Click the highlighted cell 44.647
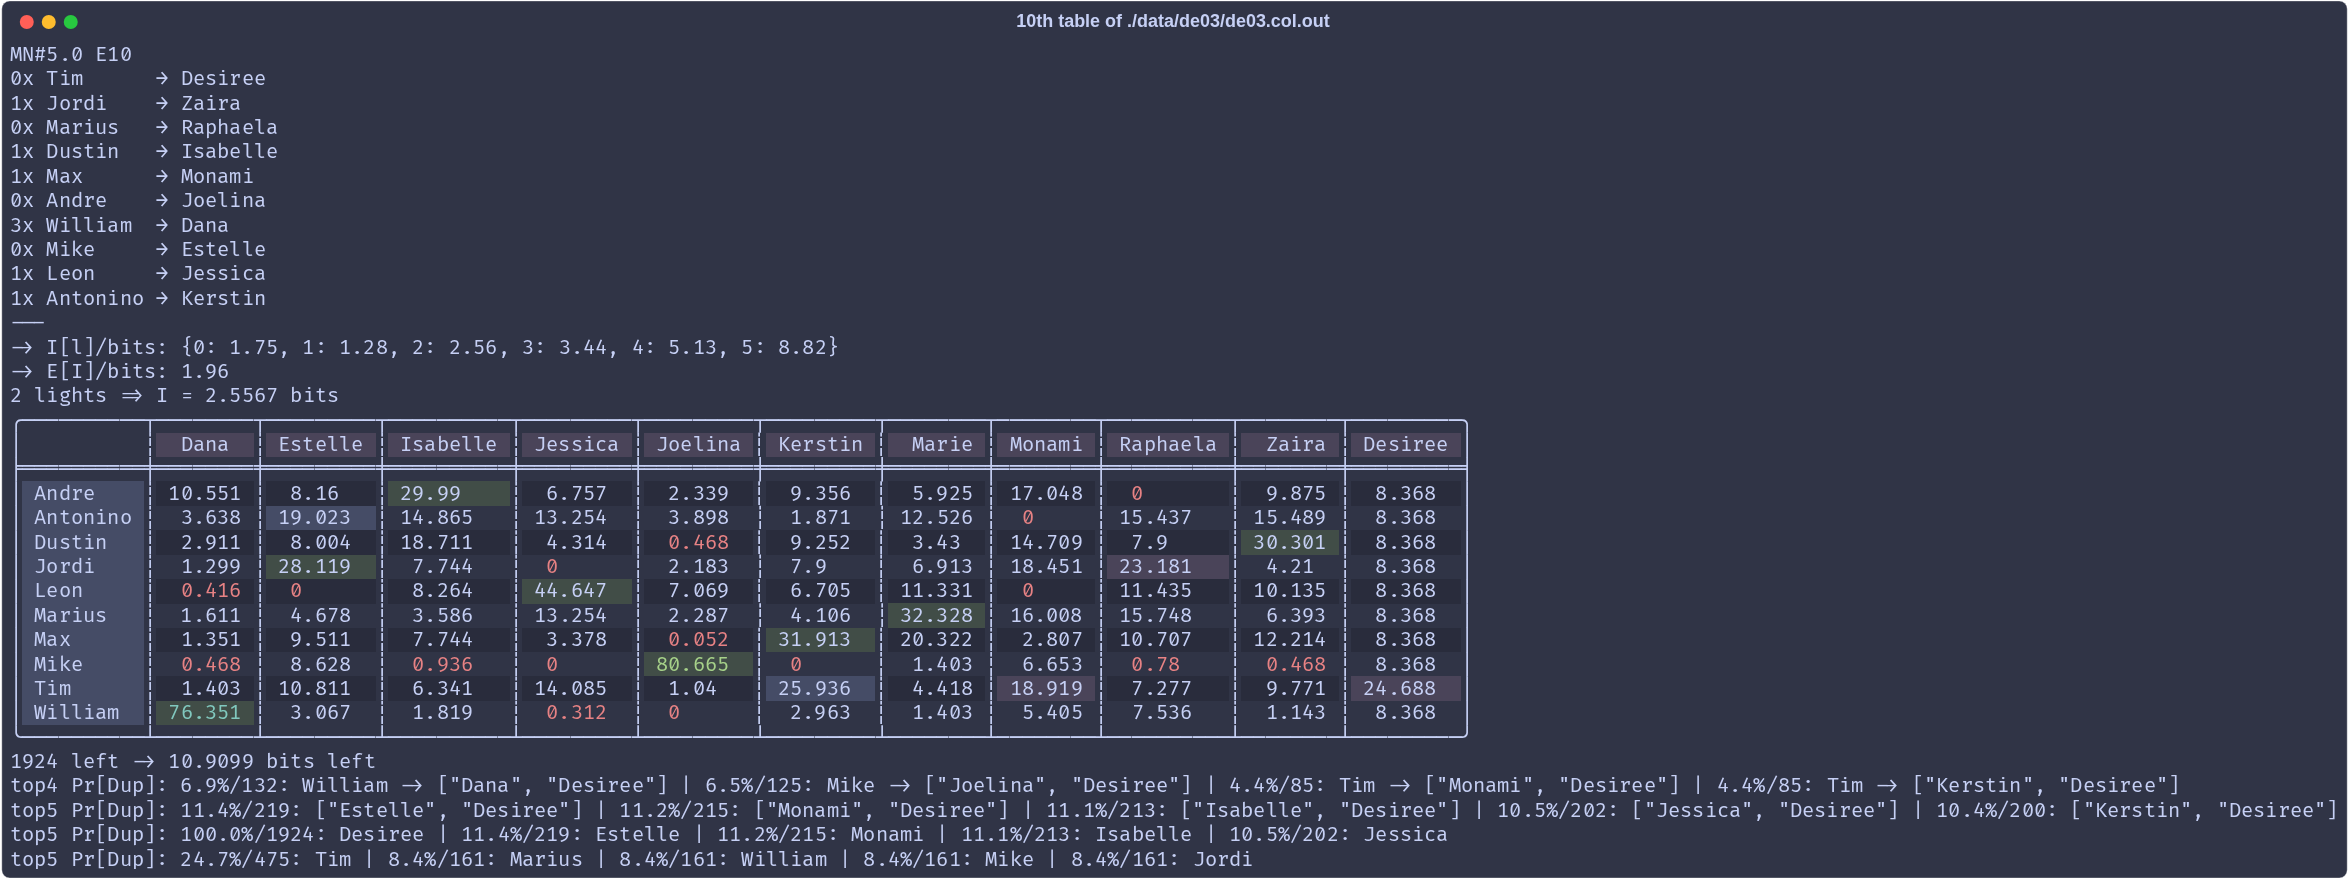The height and width of the screenshot is (879, 2349). click(577, 590)
